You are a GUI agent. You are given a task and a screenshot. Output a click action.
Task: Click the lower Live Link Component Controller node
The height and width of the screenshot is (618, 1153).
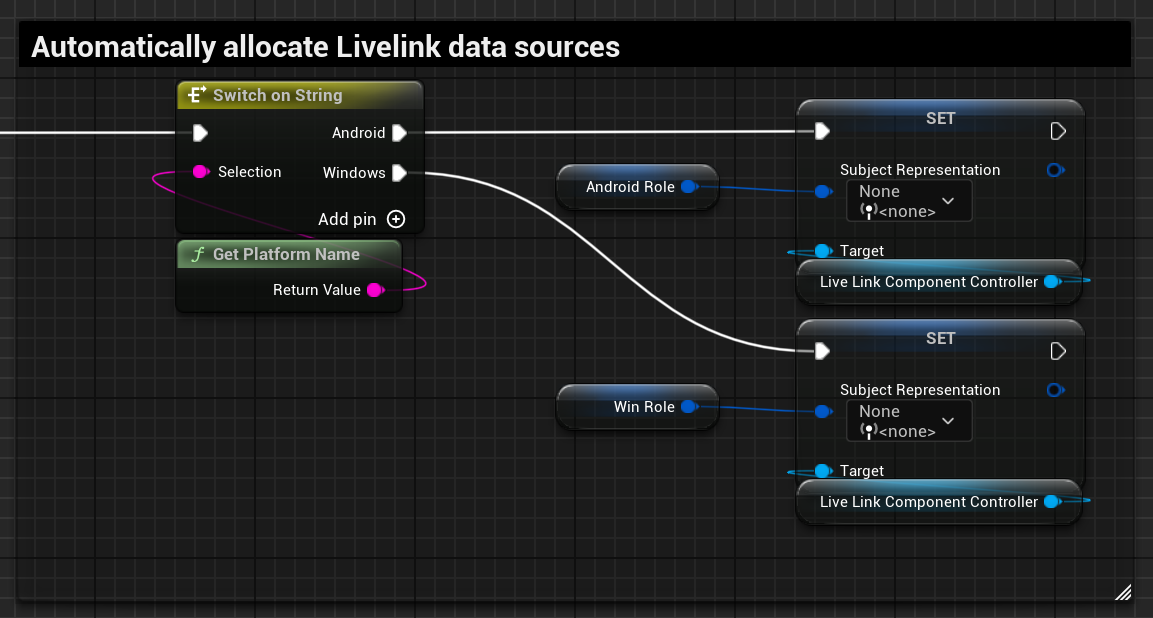coord(928,502)
